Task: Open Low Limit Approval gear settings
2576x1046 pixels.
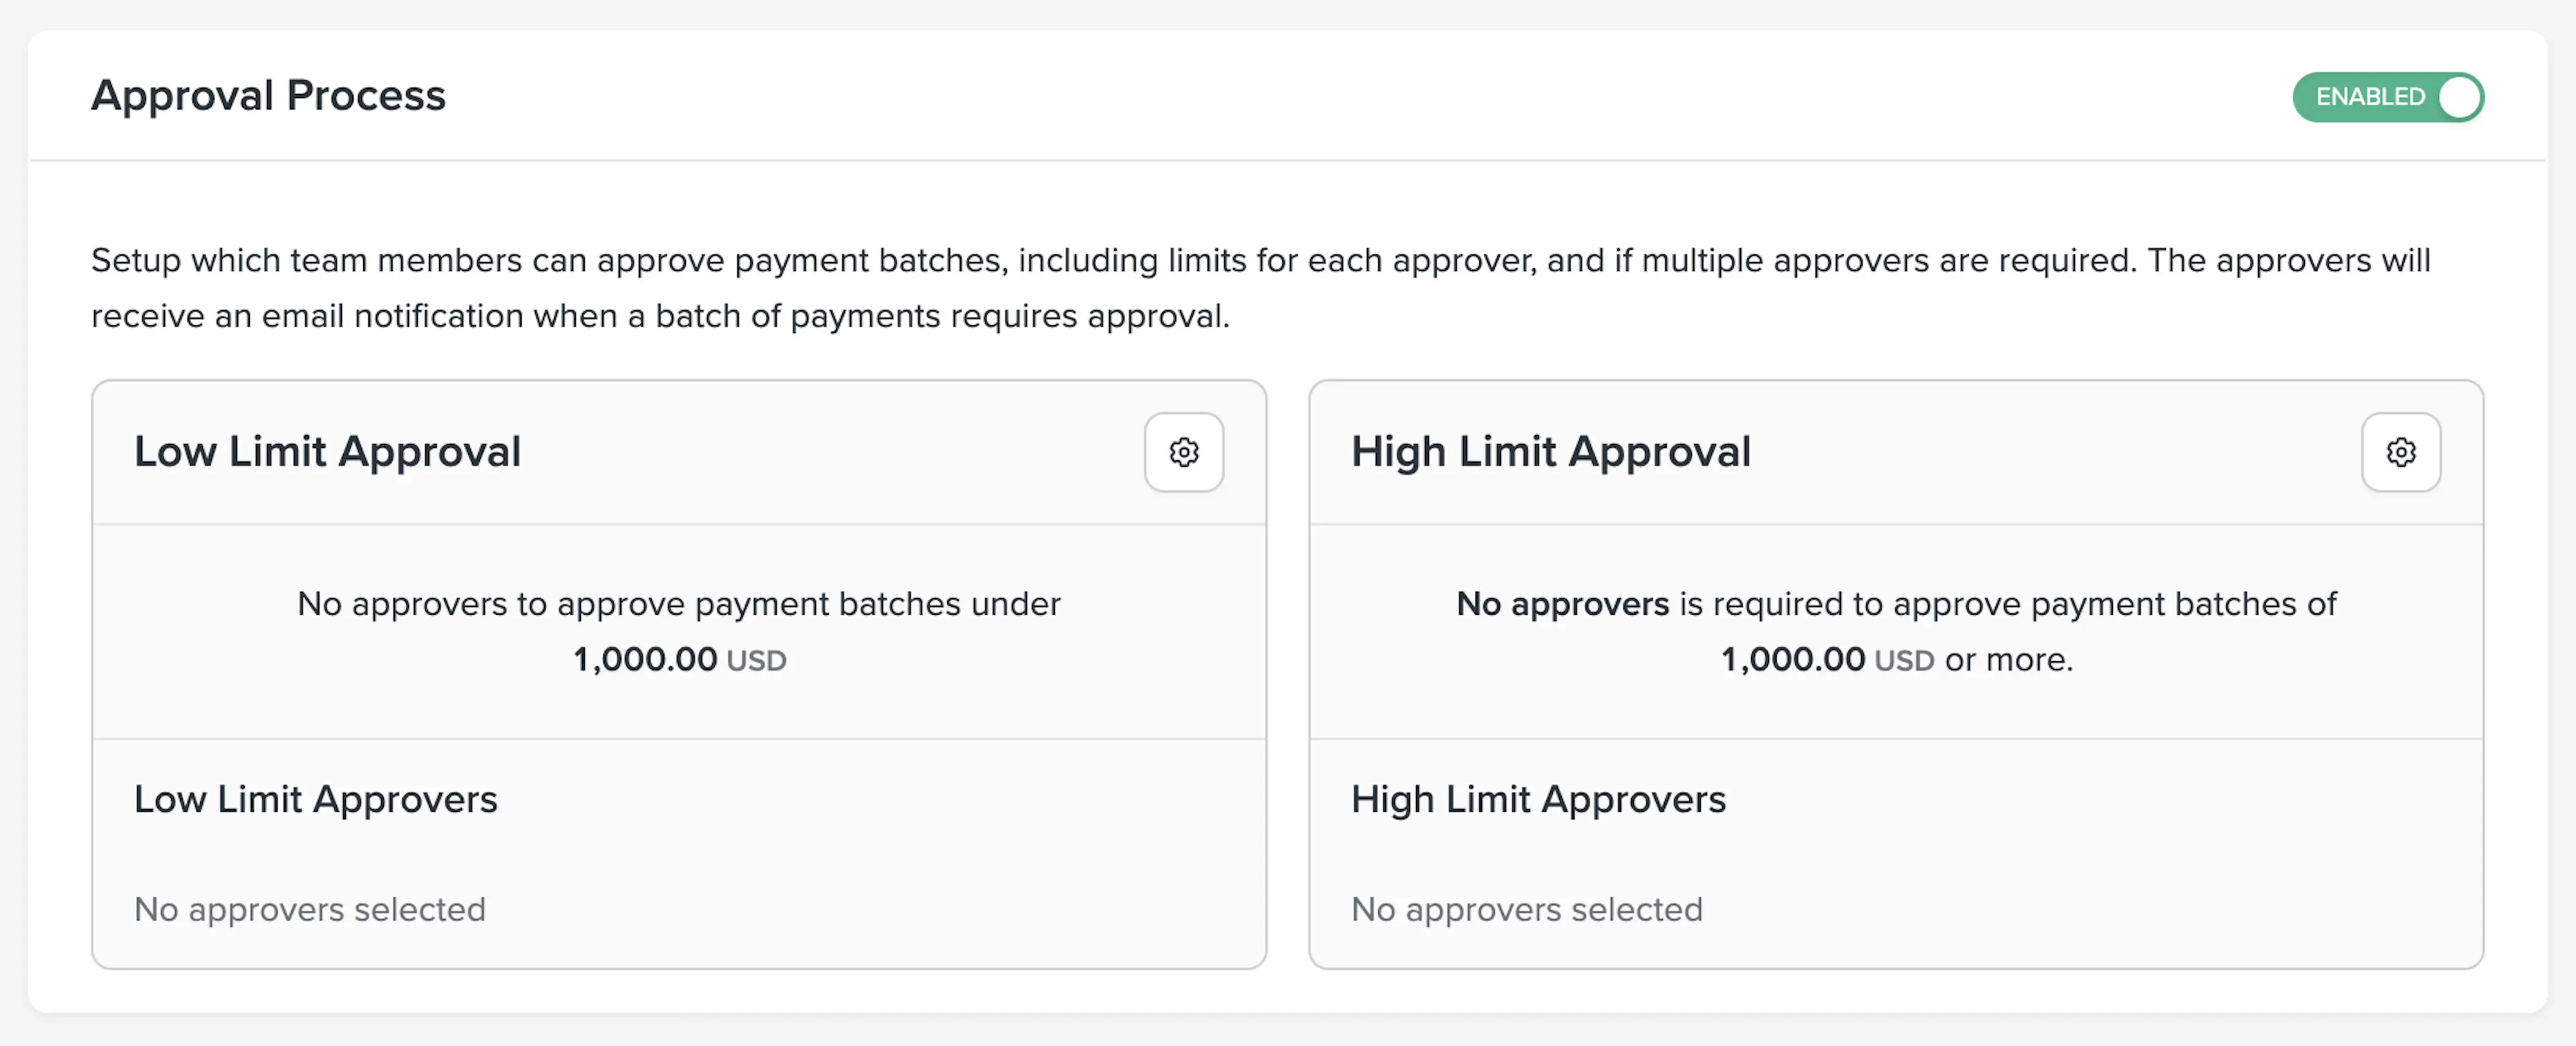Action: click(x=1184, y=452)
